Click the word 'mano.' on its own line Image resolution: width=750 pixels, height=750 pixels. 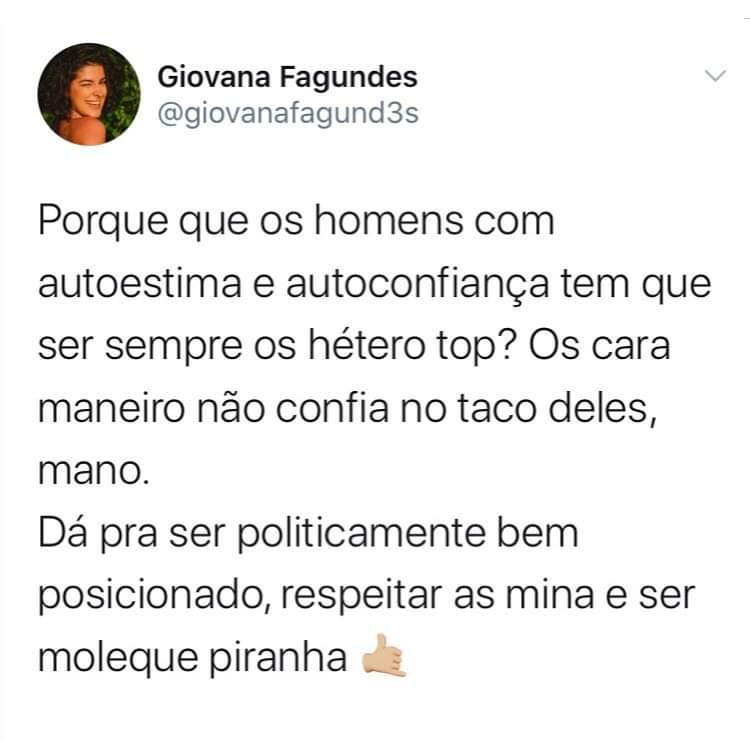[94, 472]
